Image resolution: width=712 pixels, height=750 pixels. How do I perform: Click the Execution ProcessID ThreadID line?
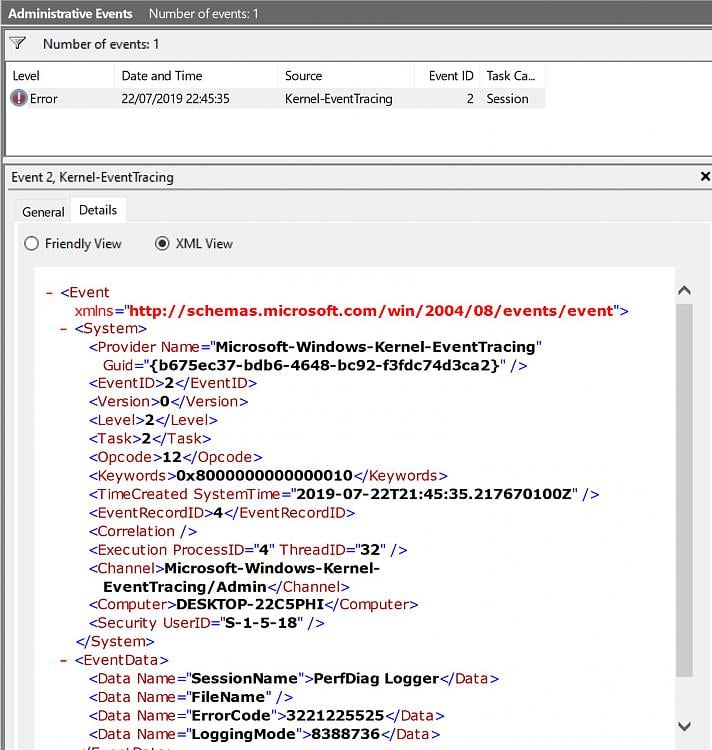click(248, 550)
